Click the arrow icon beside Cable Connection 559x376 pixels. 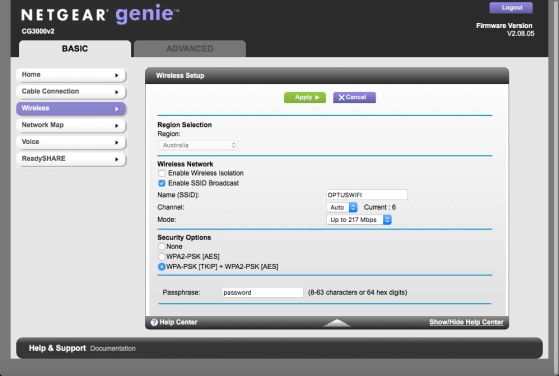[117, 92]
